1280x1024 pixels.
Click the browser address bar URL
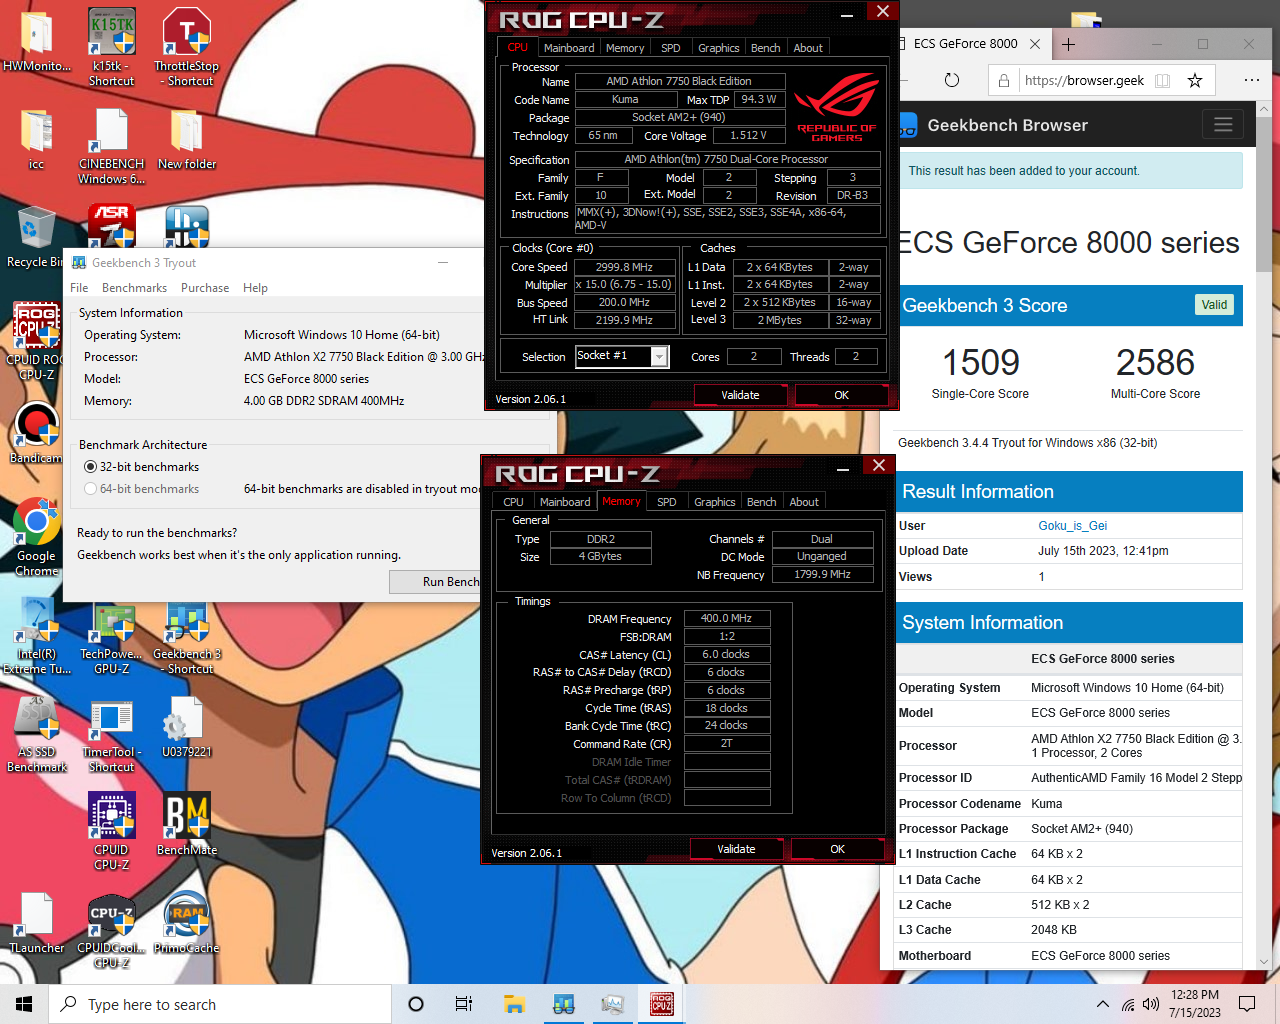tap(1084, 81)
